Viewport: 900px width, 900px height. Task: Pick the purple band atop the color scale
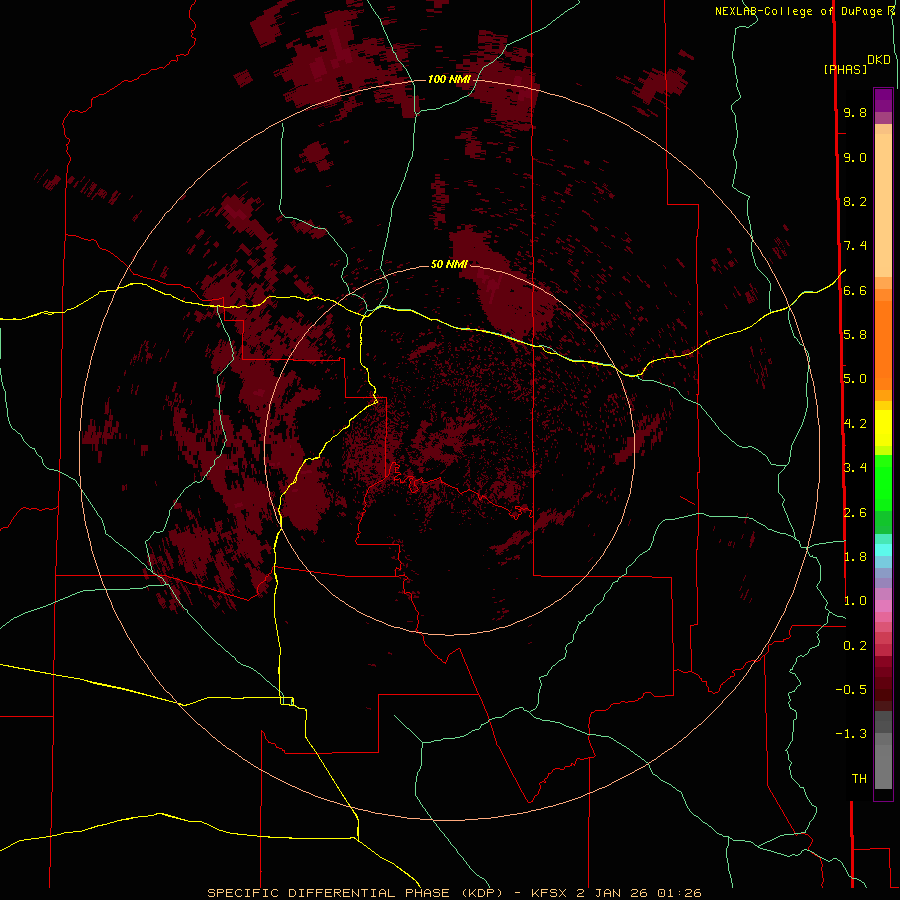(883, 100)
